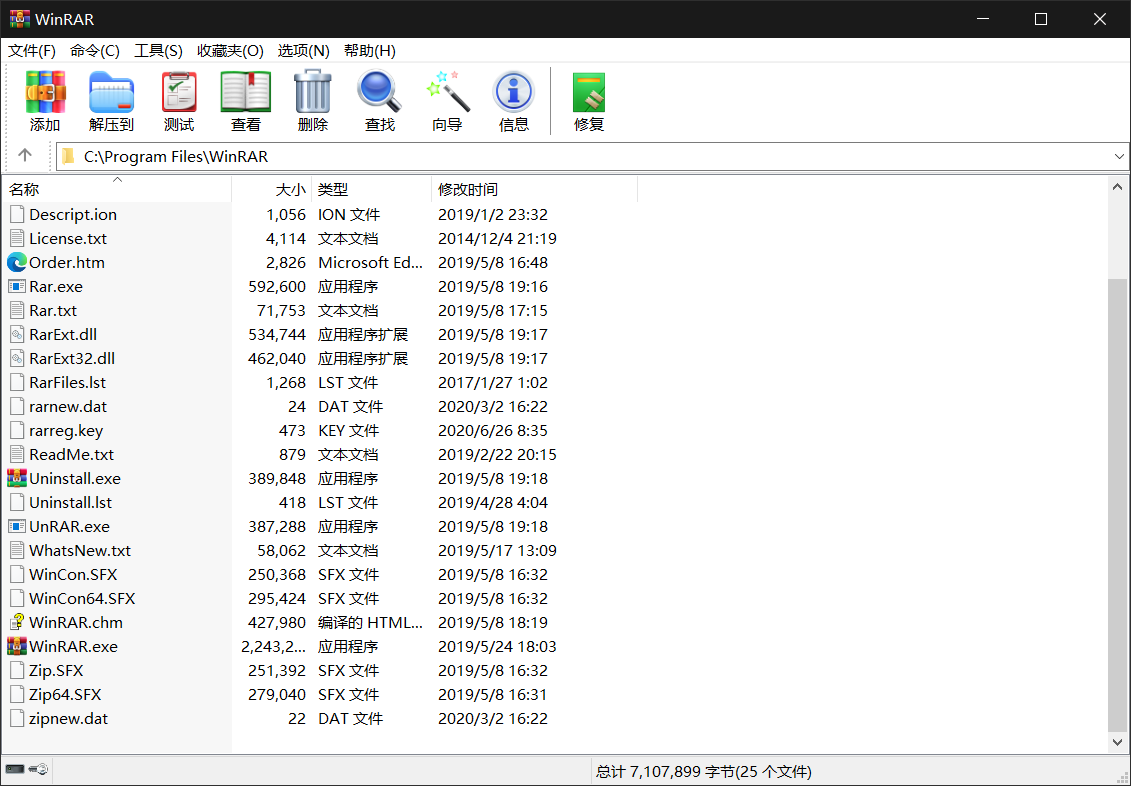The width and height of the screenshot is (1131, 786).
Task: Click the date 2014/12/4 21:19
Action: [497, 239]
